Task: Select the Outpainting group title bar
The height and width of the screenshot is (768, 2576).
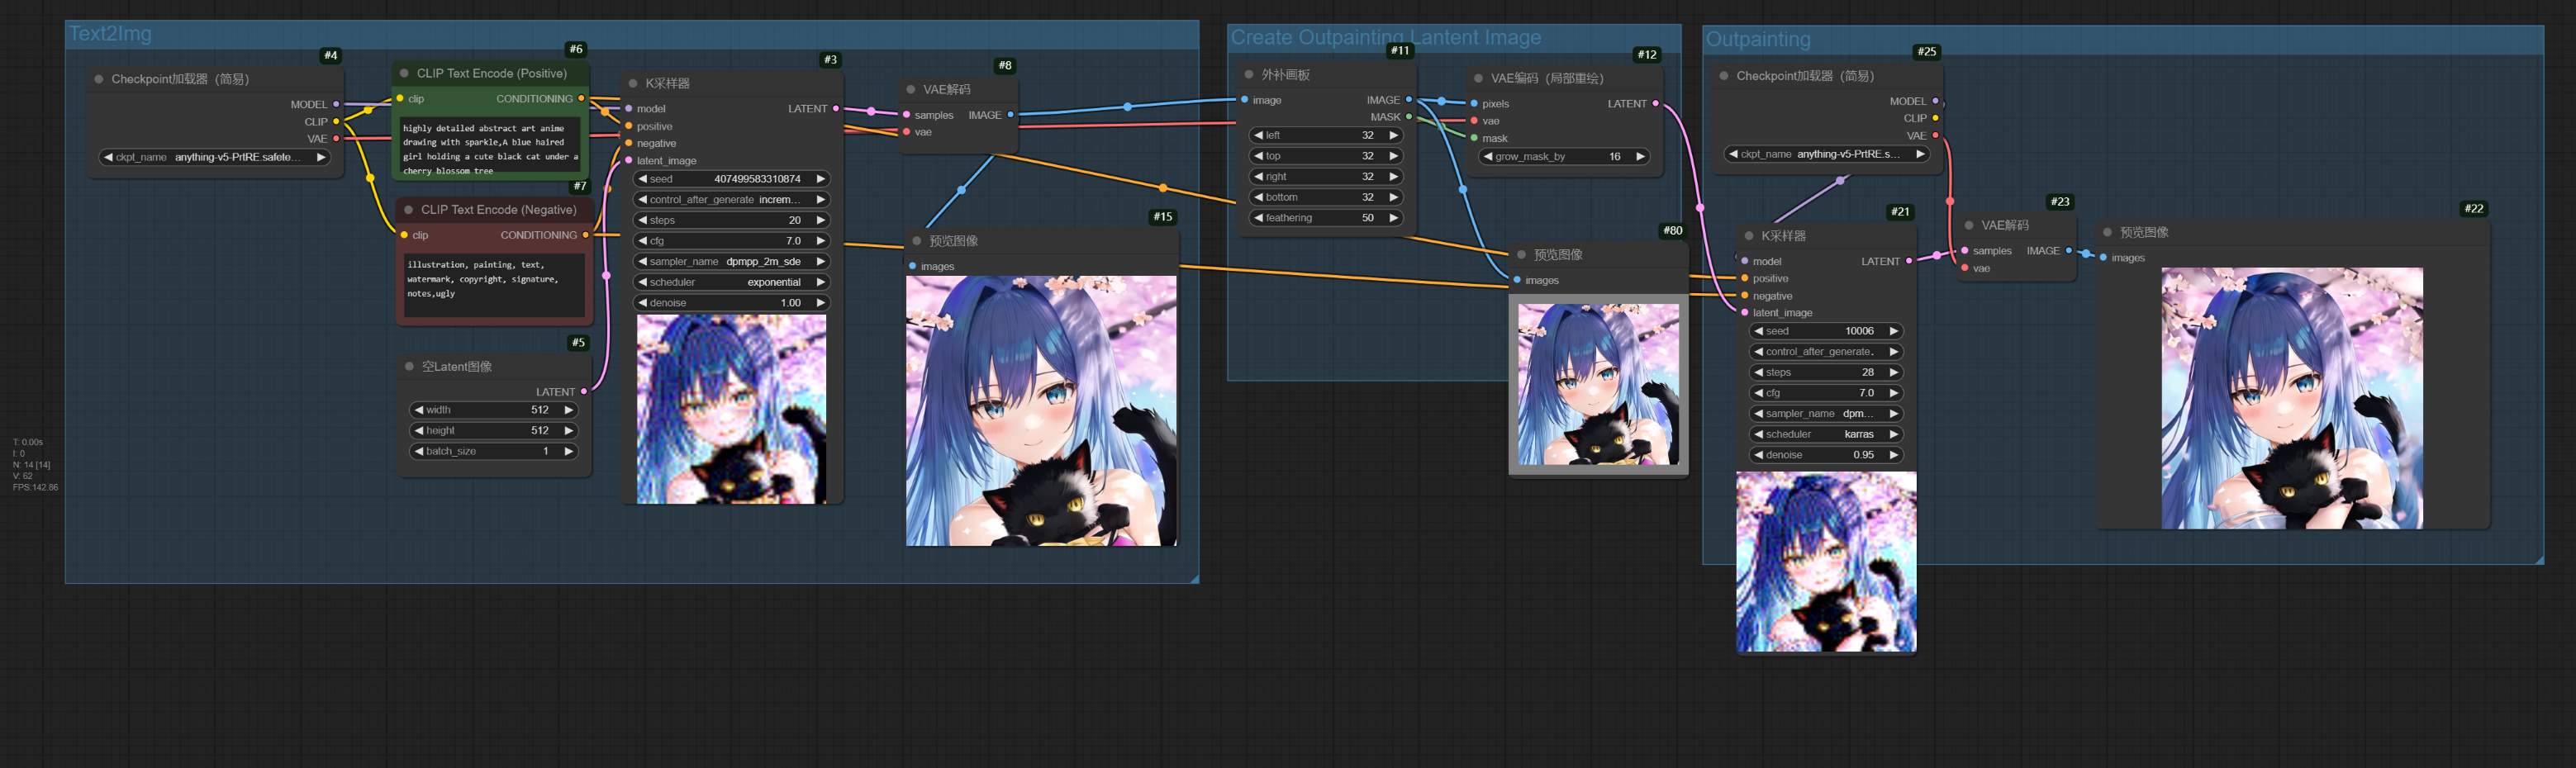Action: [x=1758, y=40]
